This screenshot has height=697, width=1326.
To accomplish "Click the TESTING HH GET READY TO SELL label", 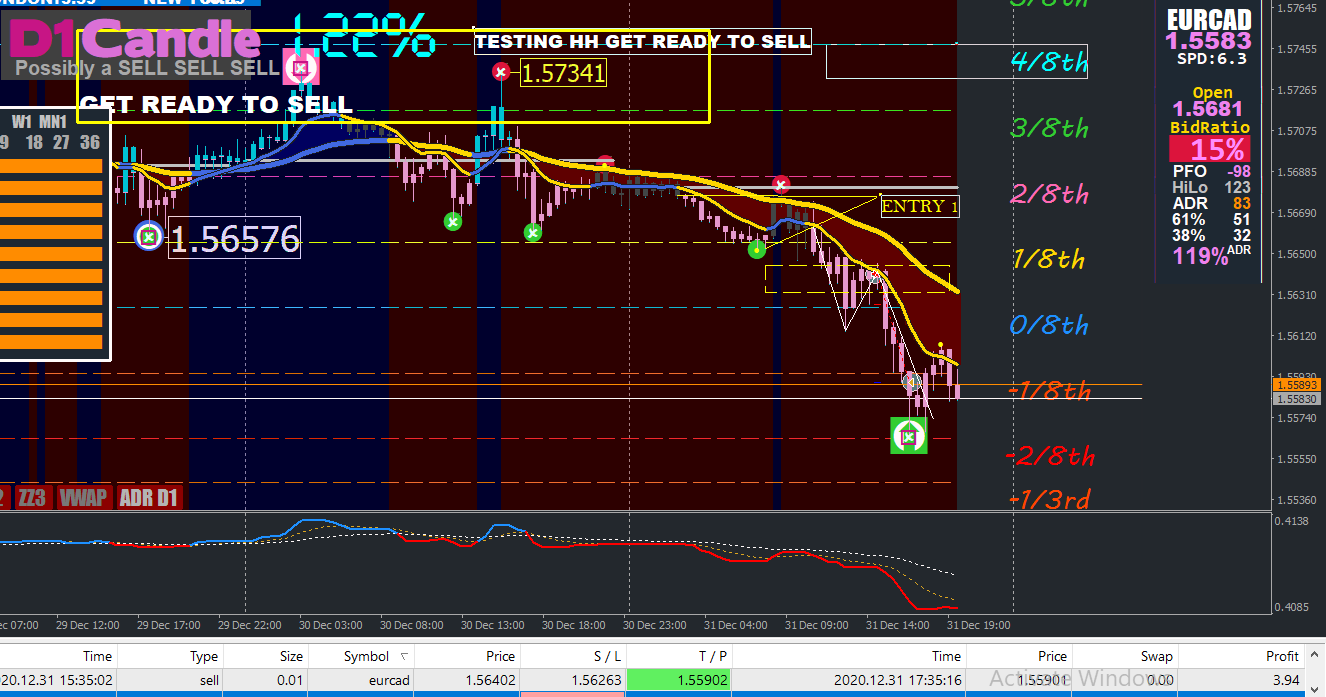I will pos(642,41).
